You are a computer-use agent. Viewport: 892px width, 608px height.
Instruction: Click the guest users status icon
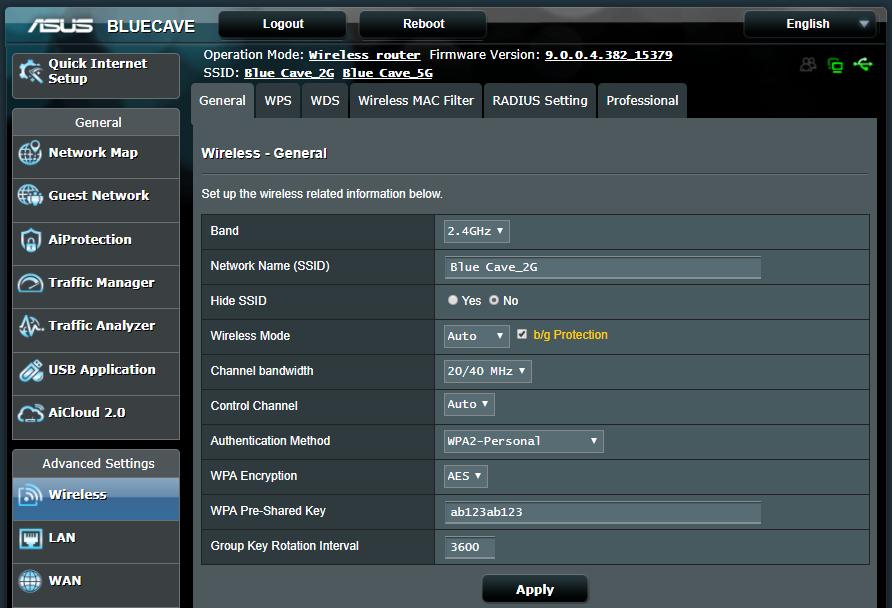click(808, 65)
